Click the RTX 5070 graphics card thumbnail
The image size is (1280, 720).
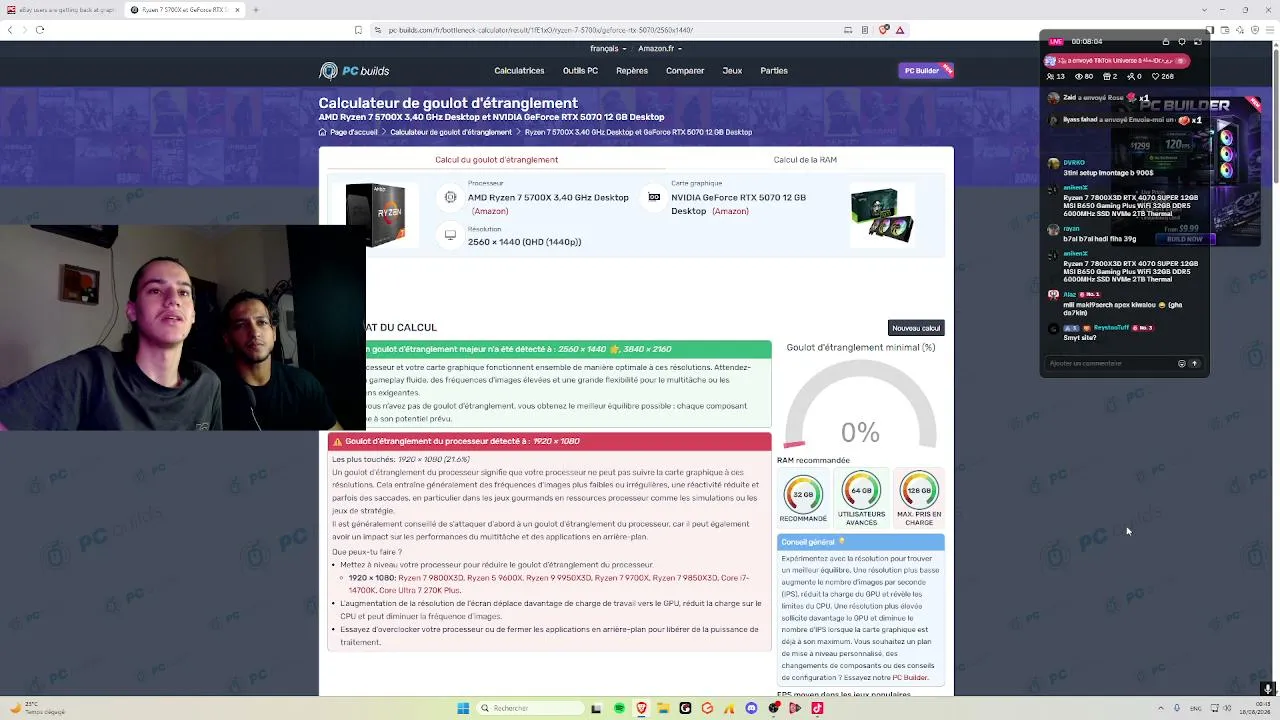pyautogui.click(x=882, y=215)
